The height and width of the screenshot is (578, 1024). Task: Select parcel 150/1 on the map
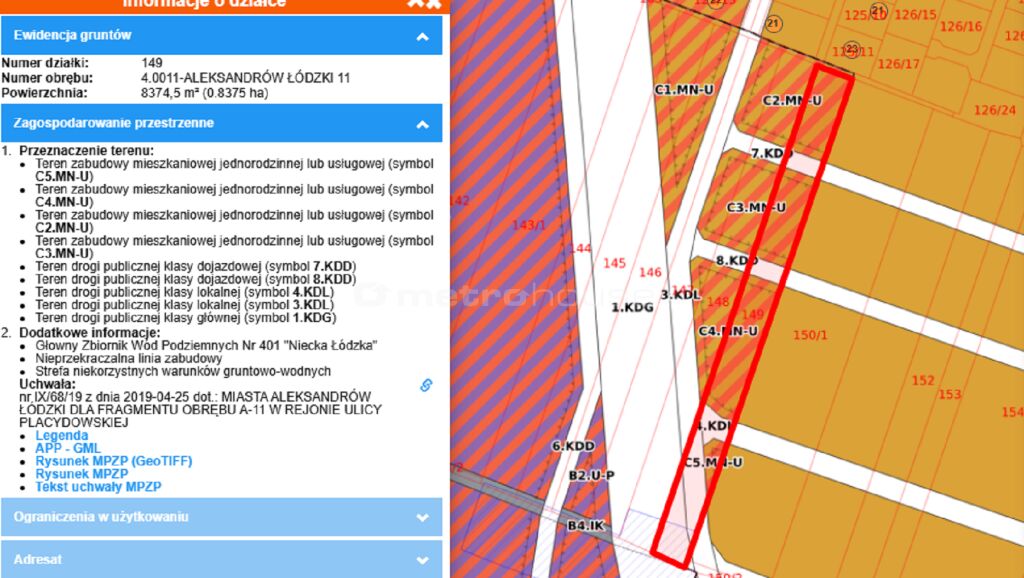click(810, 335)
